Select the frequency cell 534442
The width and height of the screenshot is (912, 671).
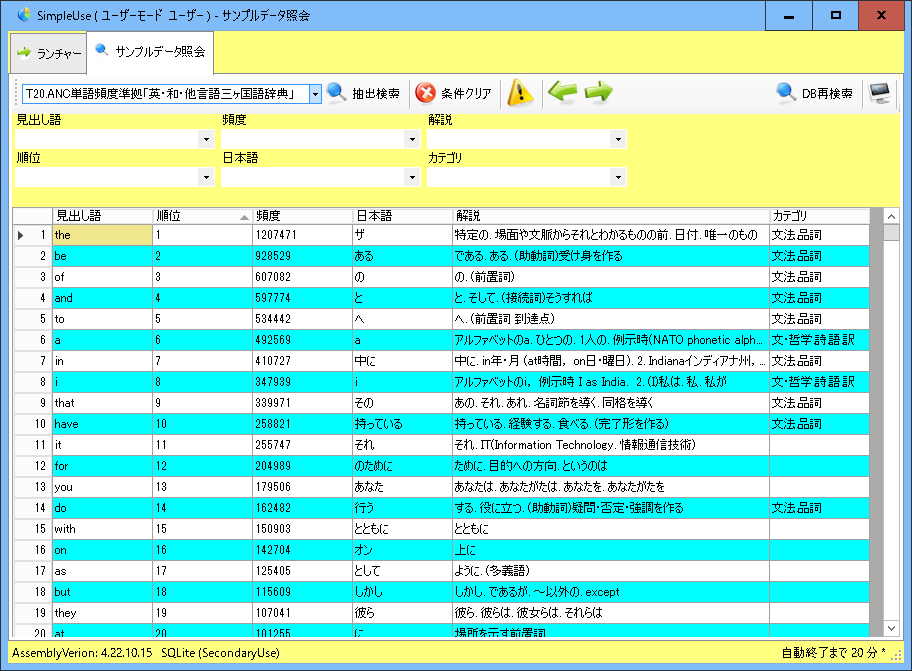(302, 319)
